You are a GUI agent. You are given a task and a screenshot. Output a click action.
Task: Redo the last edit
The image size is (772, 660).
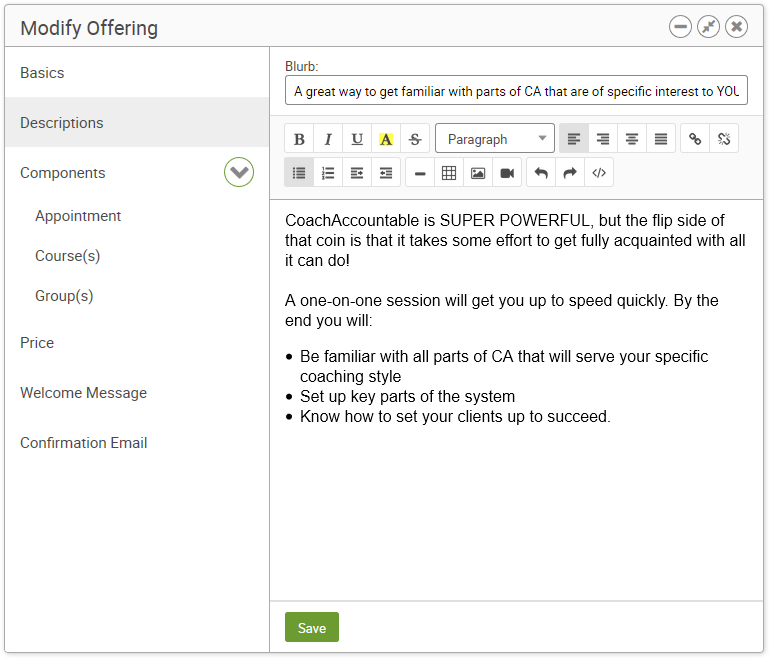tap(570, 173)
